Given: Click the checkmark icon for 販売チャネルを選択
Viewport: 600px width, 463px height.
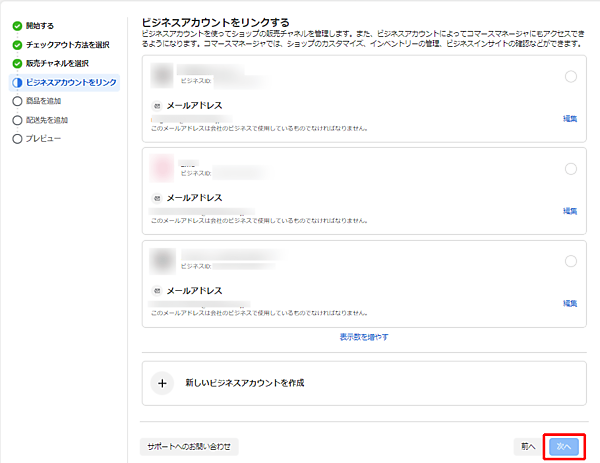Looking at the screenshot, I should (x=17, y=63).
